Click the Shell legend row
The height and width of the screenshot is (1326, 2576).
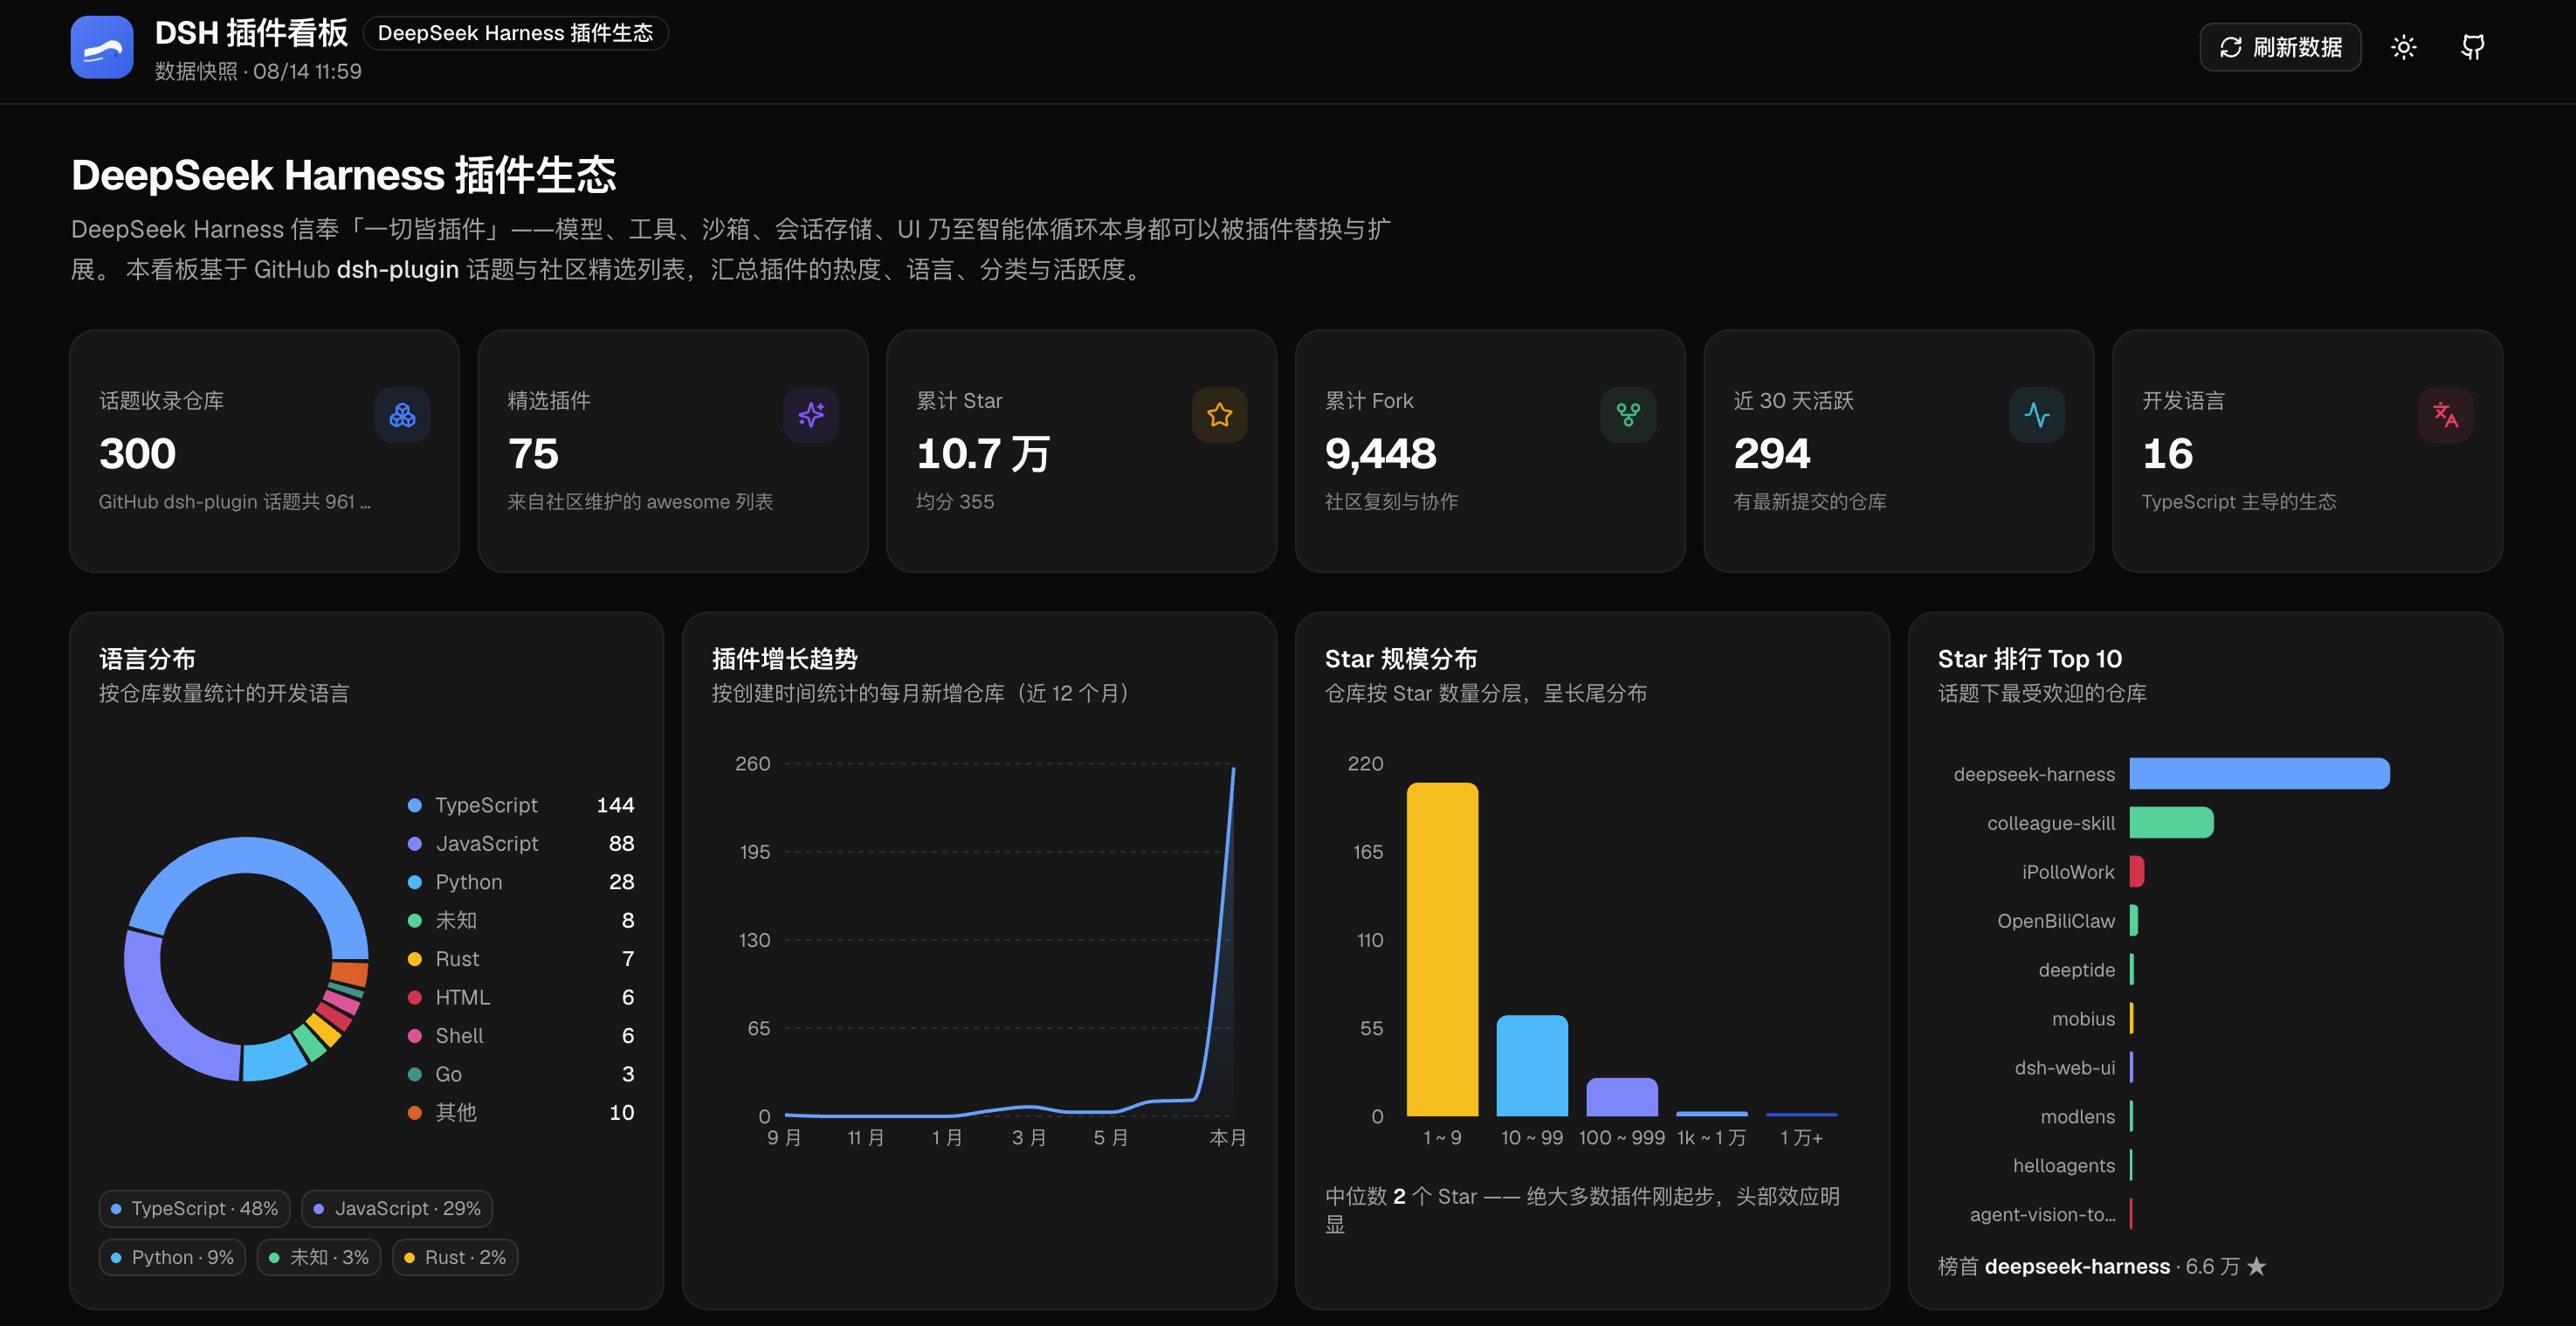pyautogui.click(x=520, y=1036)
